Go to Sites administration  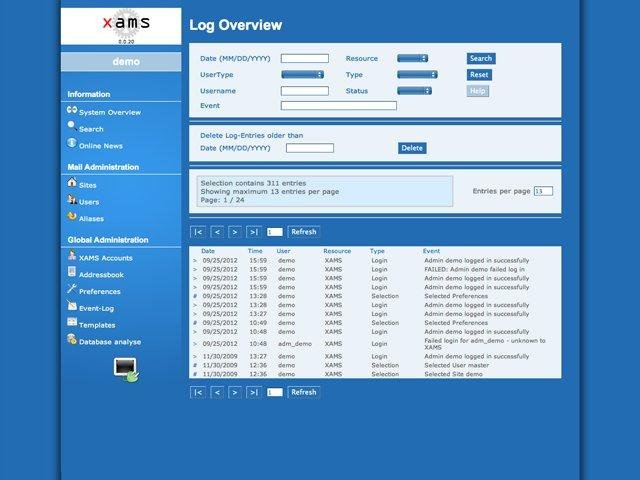[88, 185]
